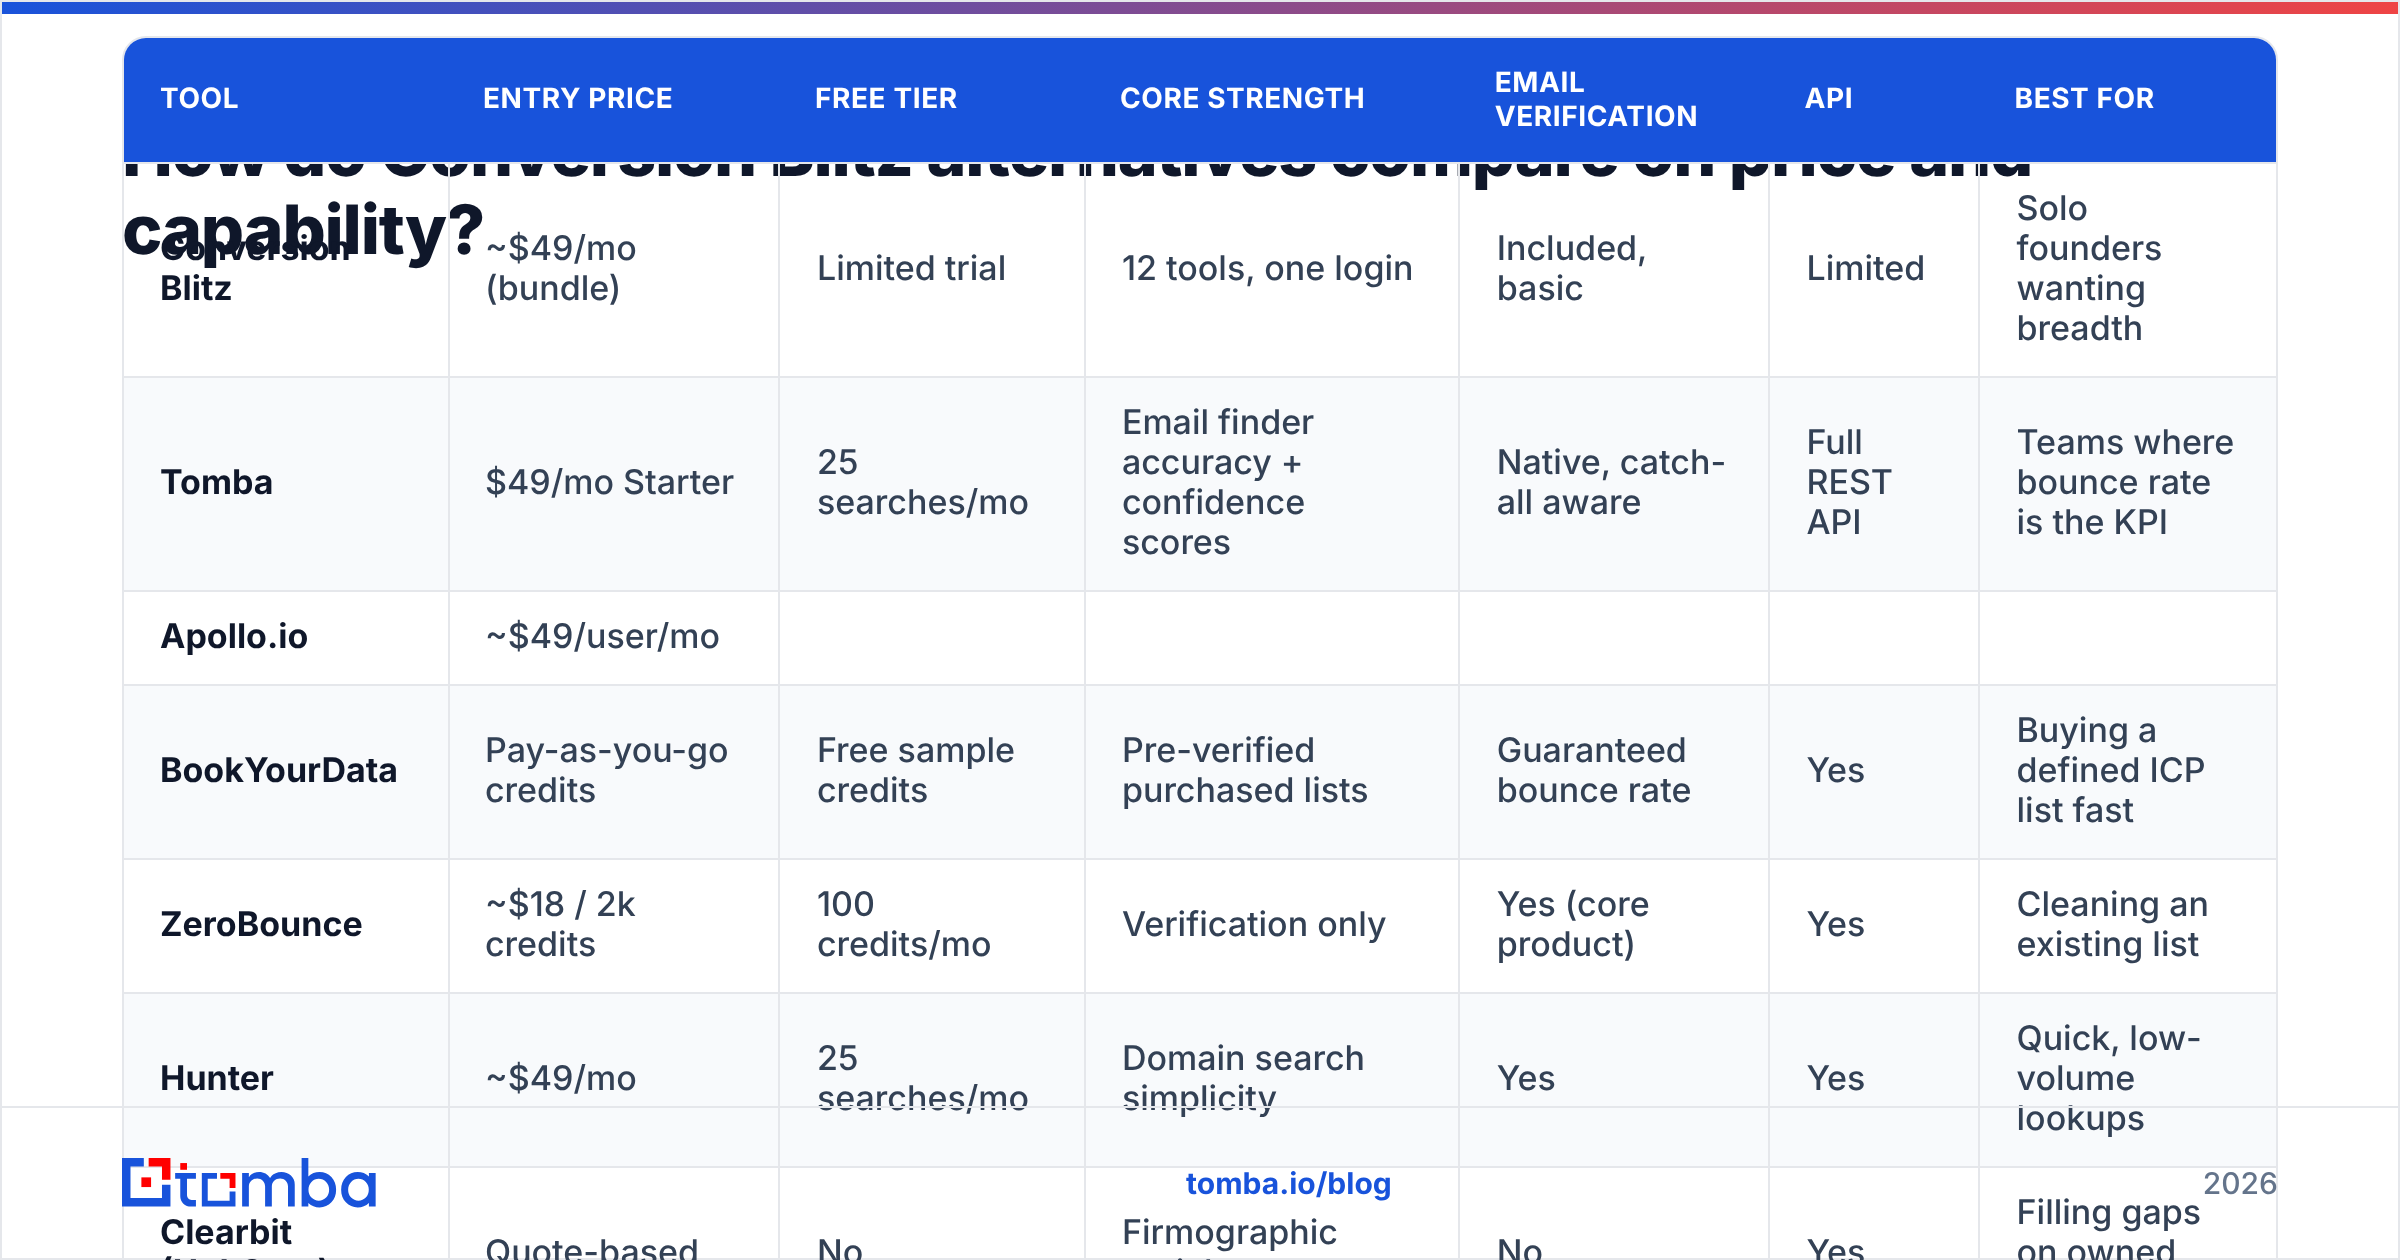The height and width of the screenshot is (1260, 2400).
Task: Click the Apollo.io tool name
Action: [234, 636]
